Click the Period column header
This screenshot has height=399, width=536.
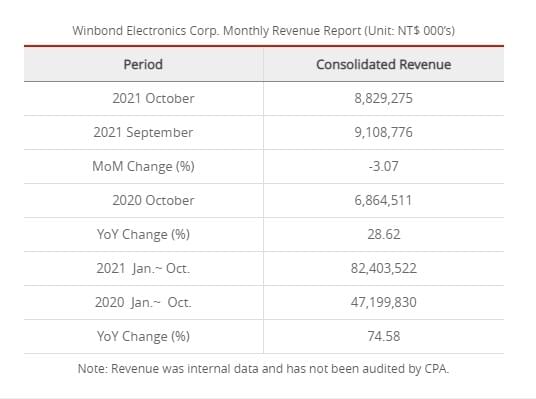(143, 64)
